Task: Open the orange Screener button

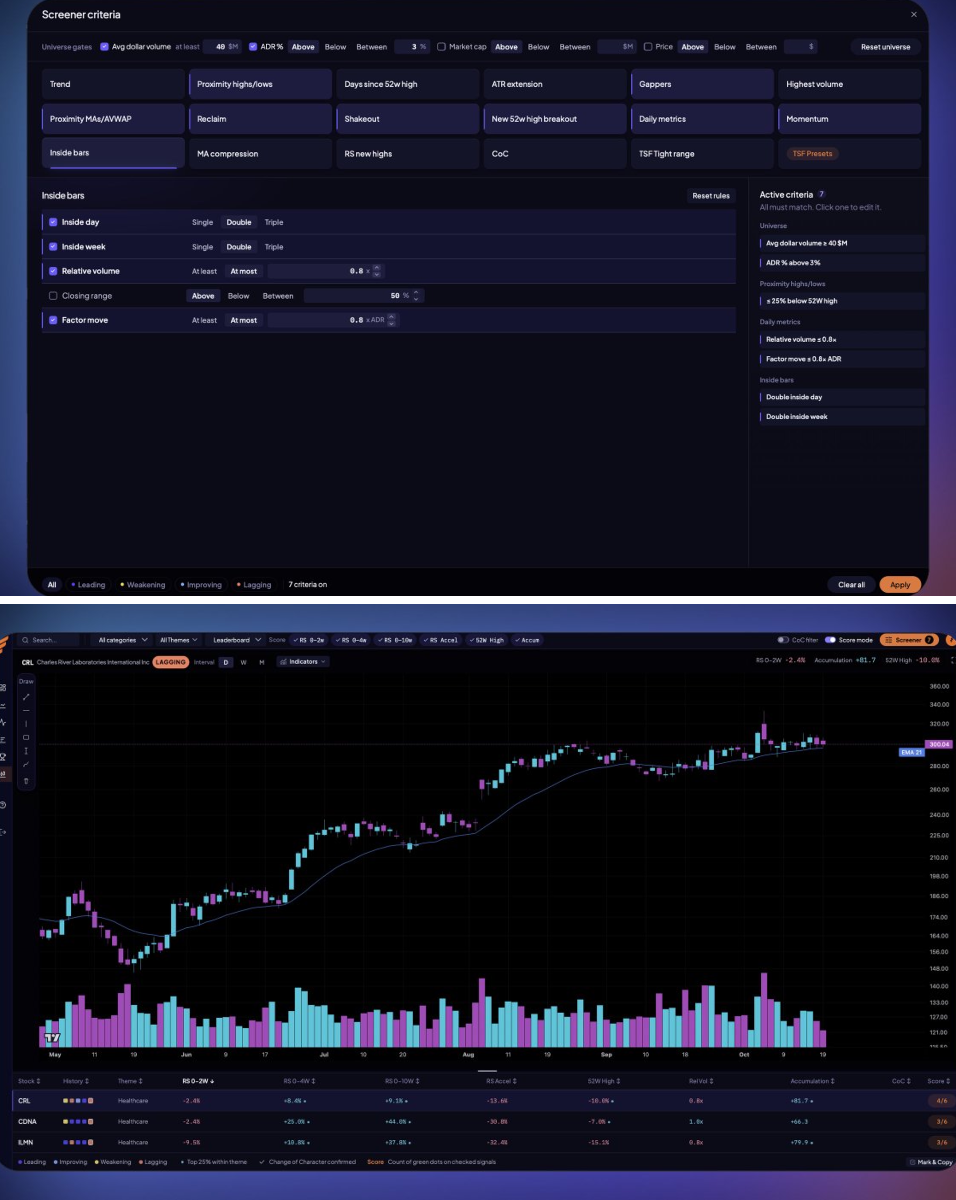Action: point(909,640)
